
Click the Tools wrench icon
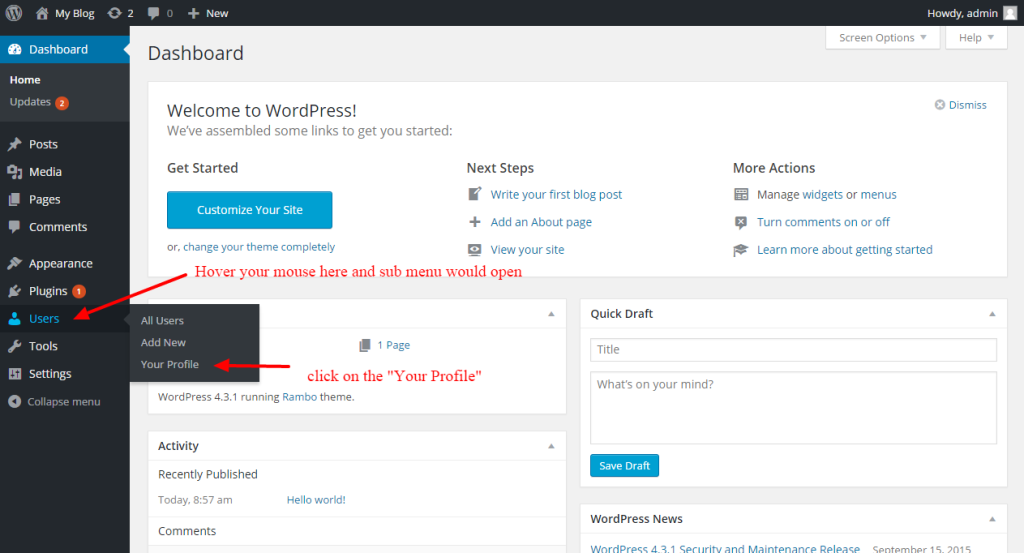click(x=14, y=346)
